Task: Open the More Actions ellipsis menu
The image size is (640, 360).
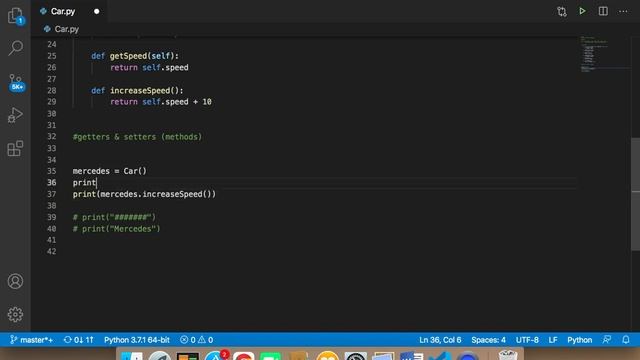Action: (x=623, y=11)
